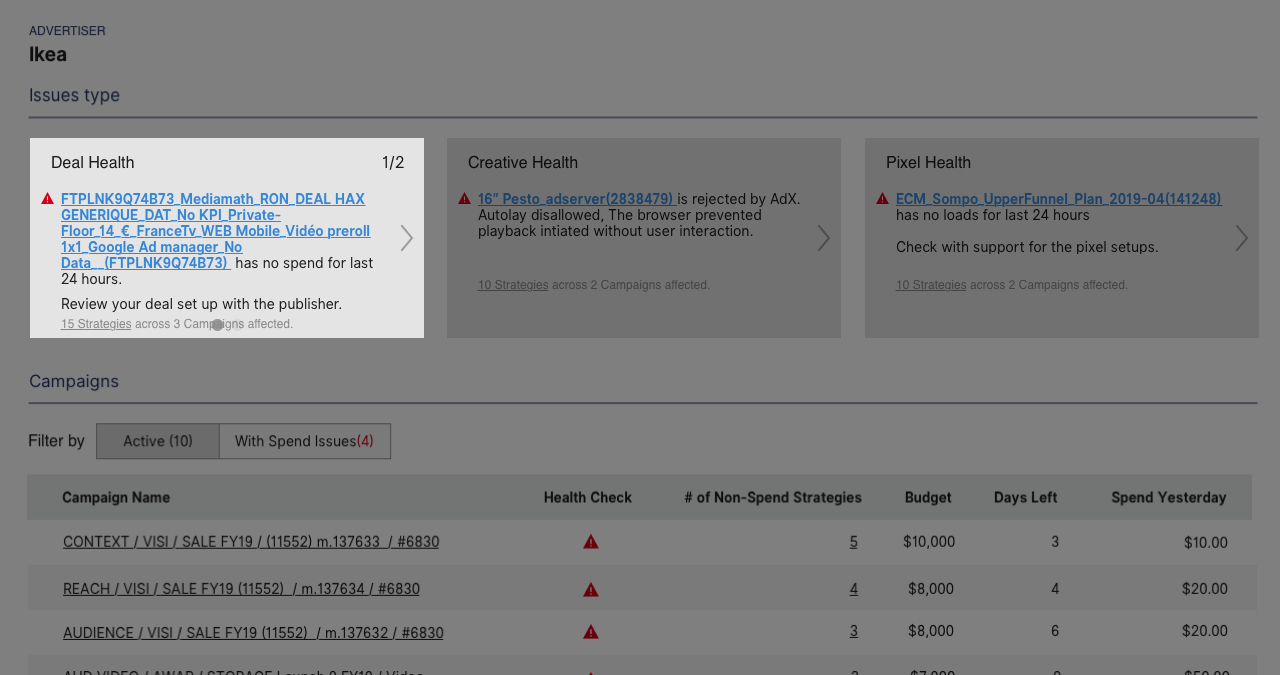This screenshot has height=675, width=1280.
Task: Open CONTEXT / VISI / SALE FY19 campaign
Action: [251, 542]
